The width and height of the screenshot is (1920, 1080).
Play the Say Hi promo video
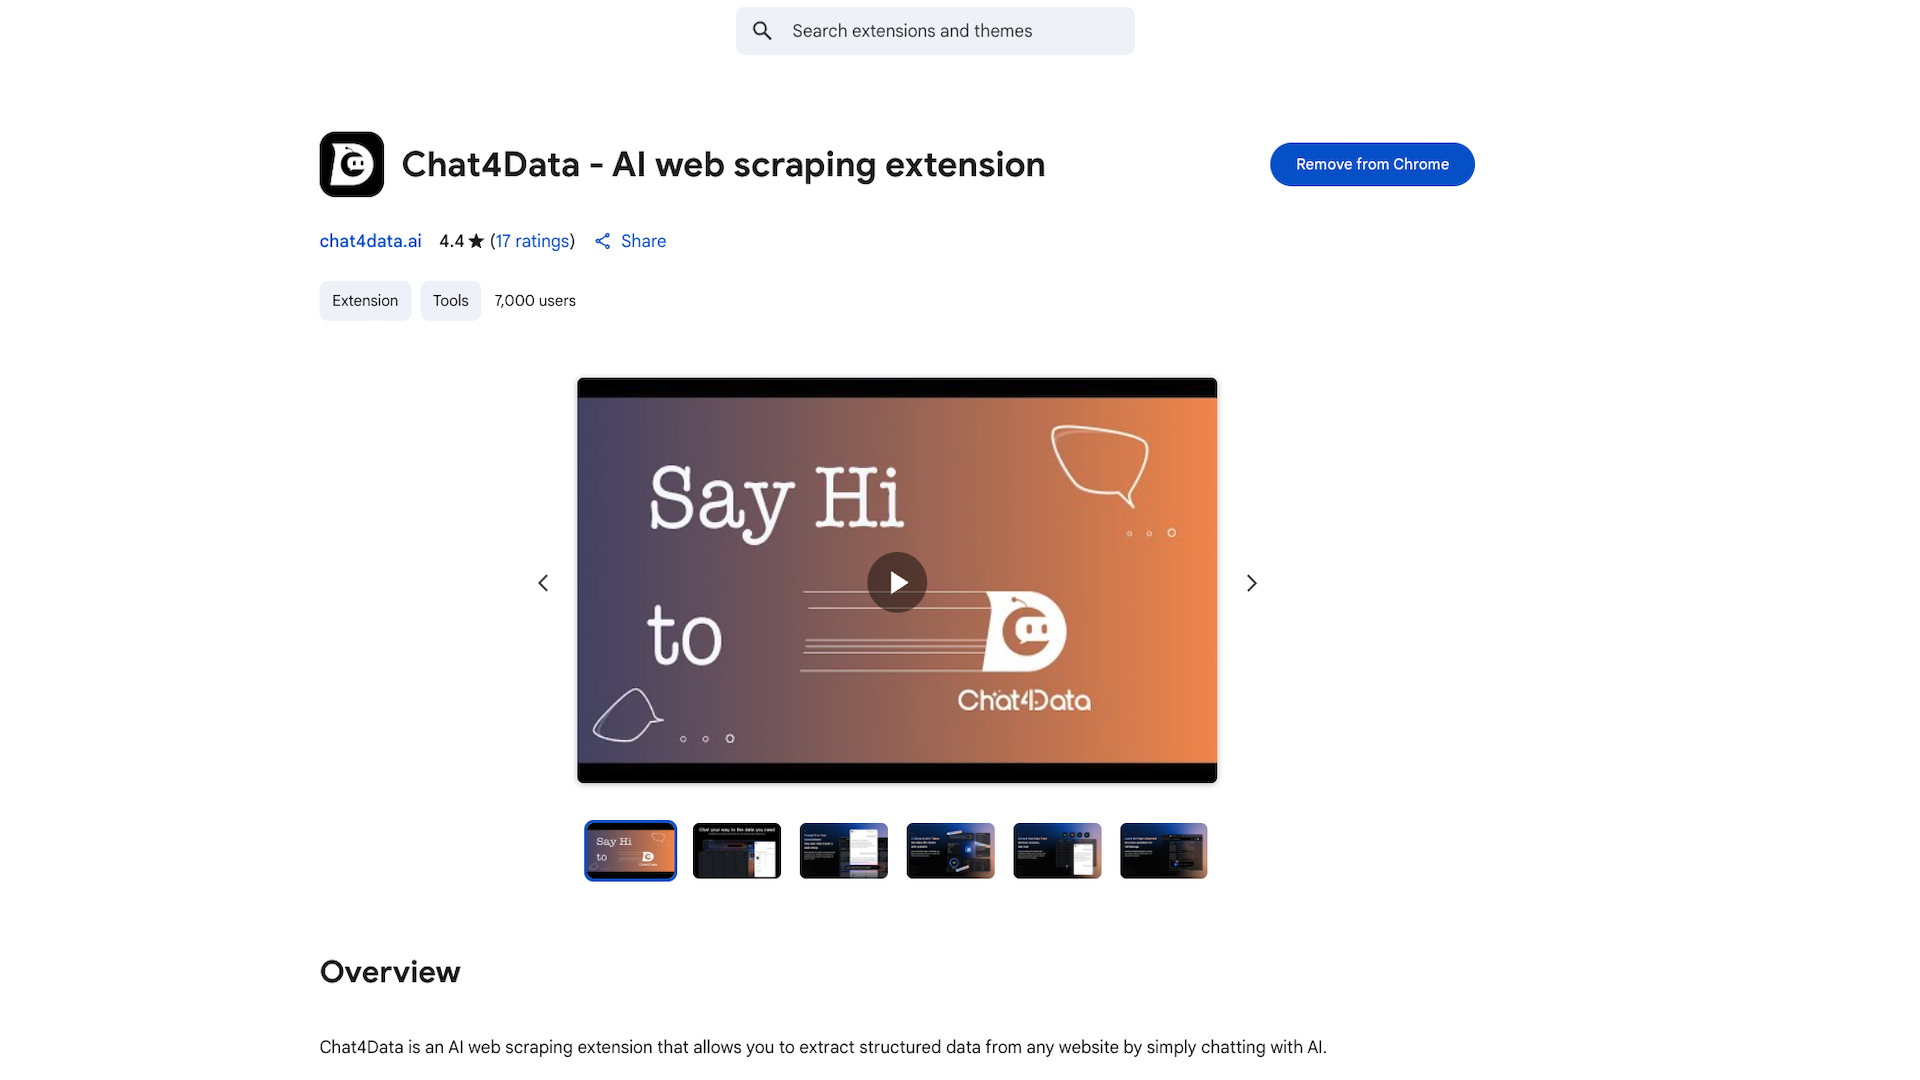pos(897,582)
